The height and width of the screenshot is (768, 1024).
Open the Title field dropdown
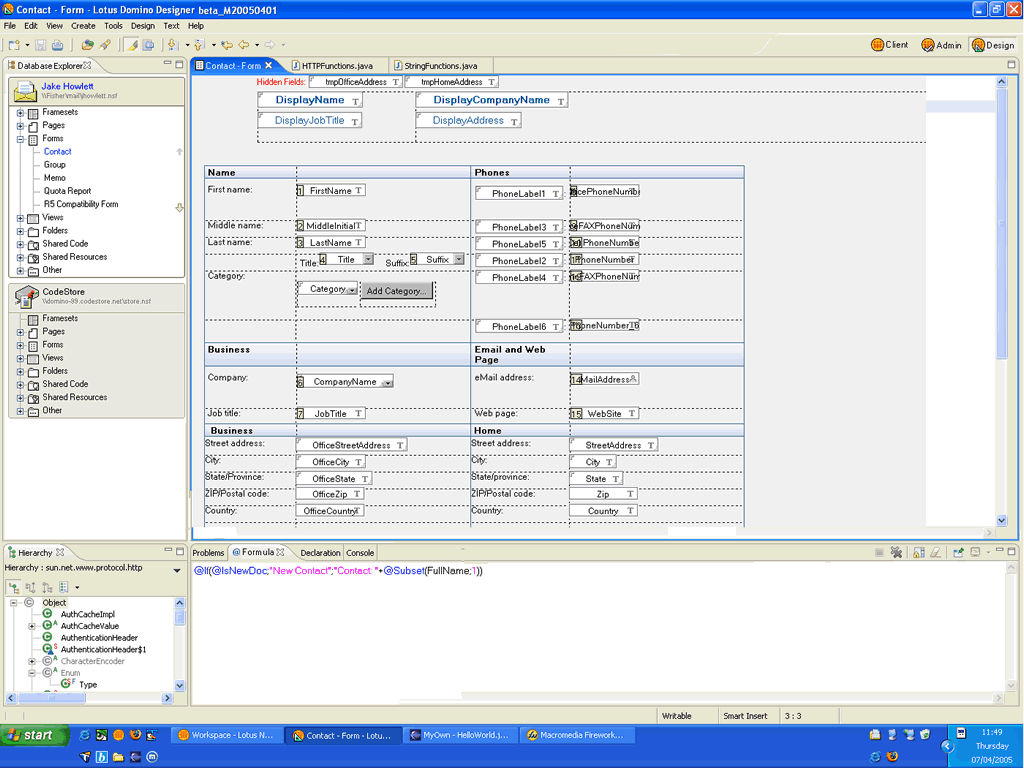368,259
